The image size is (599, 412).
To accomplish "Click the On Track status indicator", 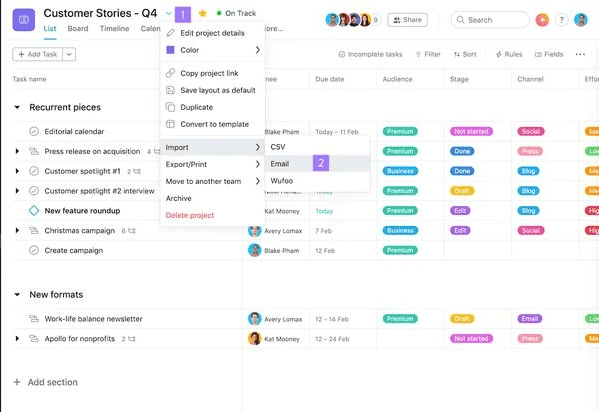I will click(x=236, y=13).
